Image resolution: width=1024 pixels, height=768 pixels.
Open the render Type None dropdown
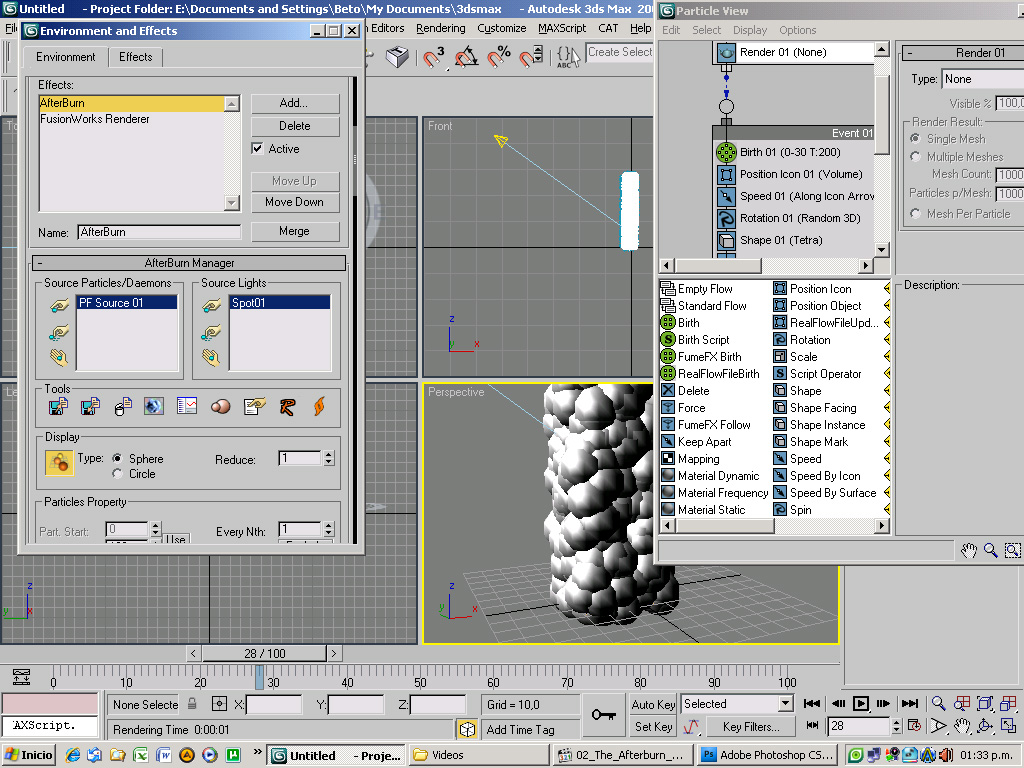tap(982, 79)
